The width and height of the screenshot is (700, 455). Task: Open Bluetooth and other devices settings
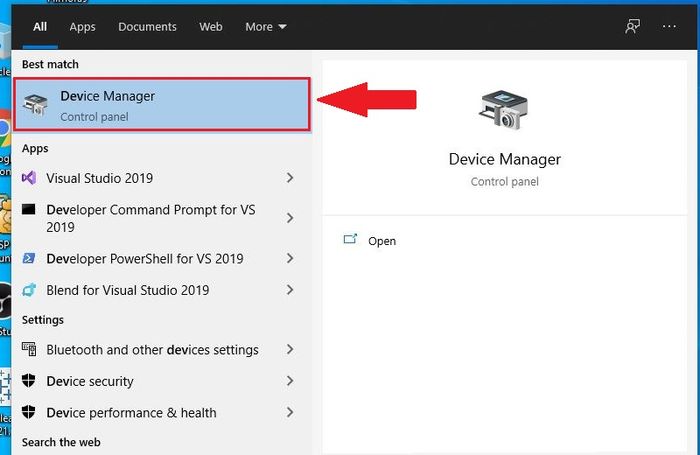tap(162, 350)
